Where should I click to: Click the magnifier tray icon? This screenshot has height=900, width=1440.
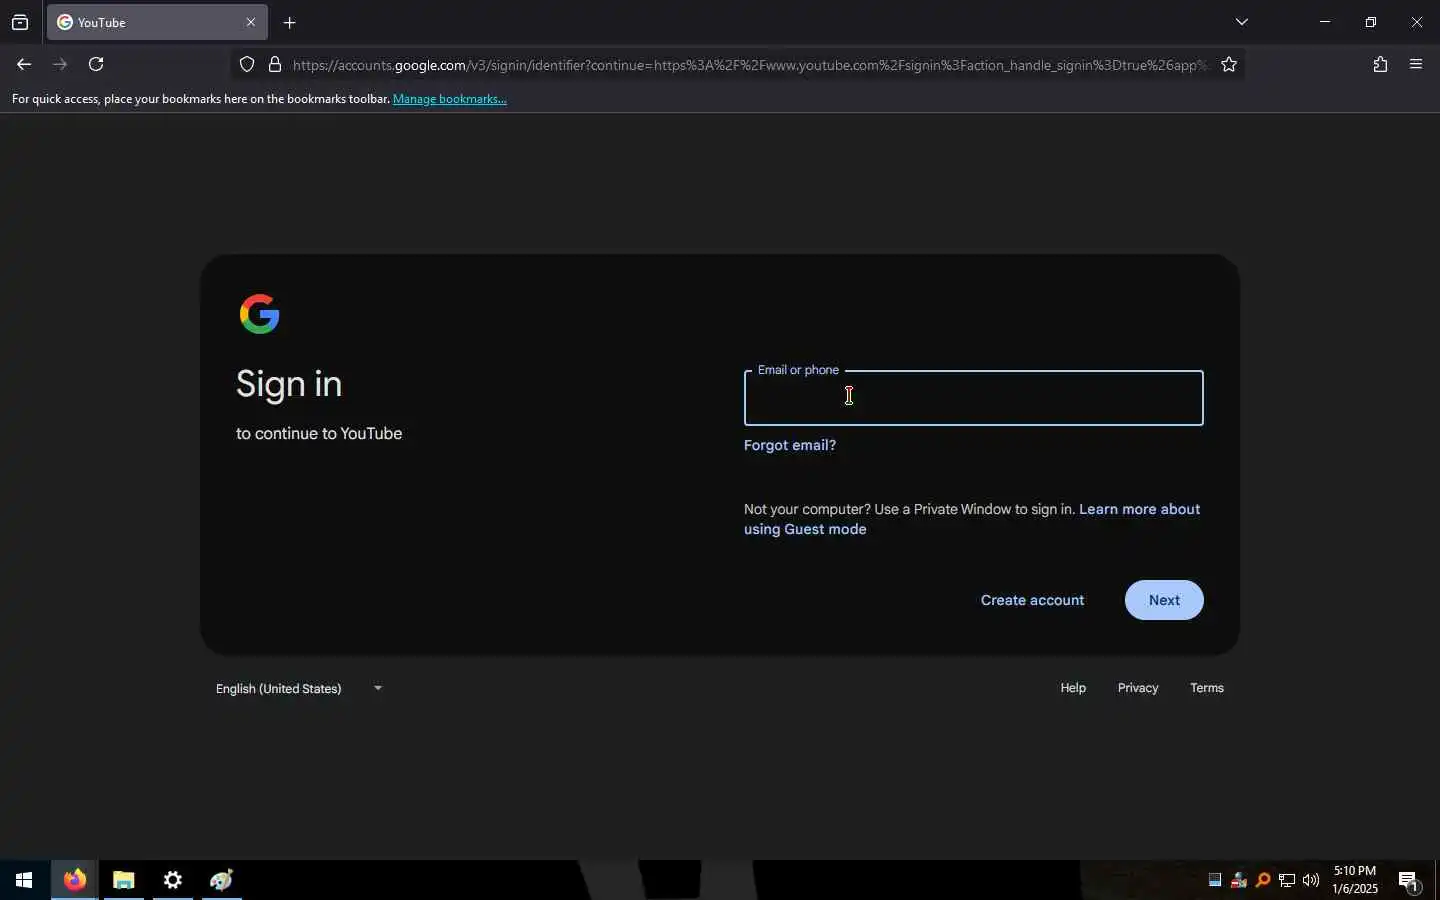click(1263, 880)
